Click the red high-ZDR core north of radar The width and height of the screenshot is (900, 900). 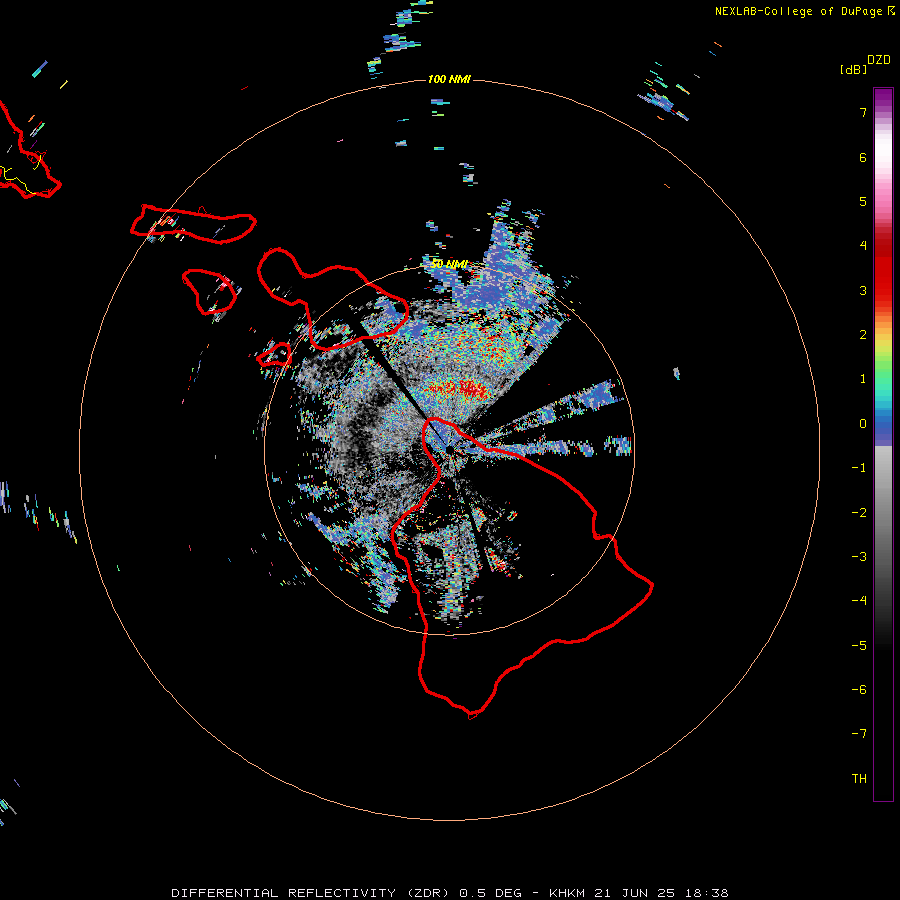coord(462,389)
